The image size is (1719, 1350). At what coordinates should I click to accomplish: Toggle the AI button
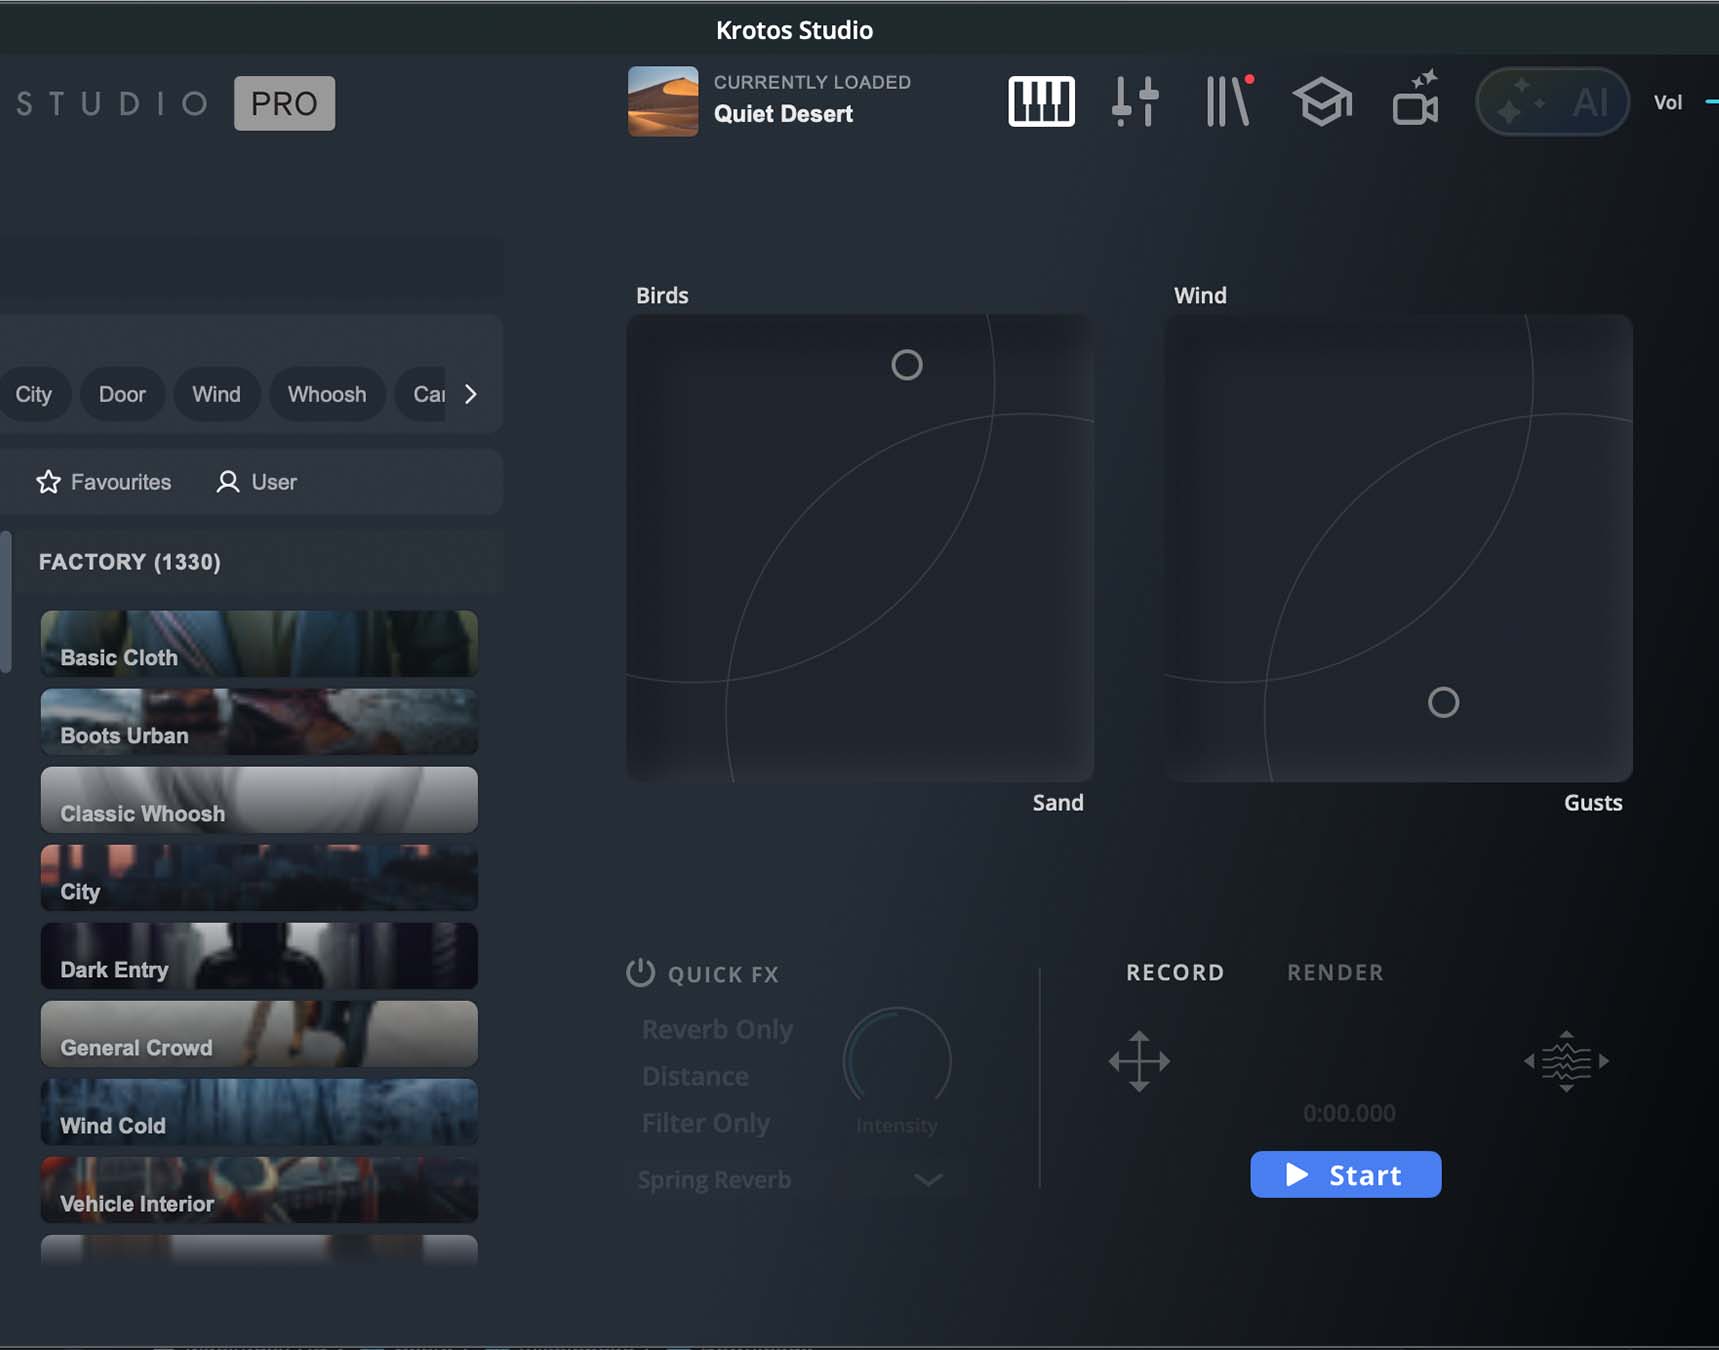click(x=1552, y=102)
